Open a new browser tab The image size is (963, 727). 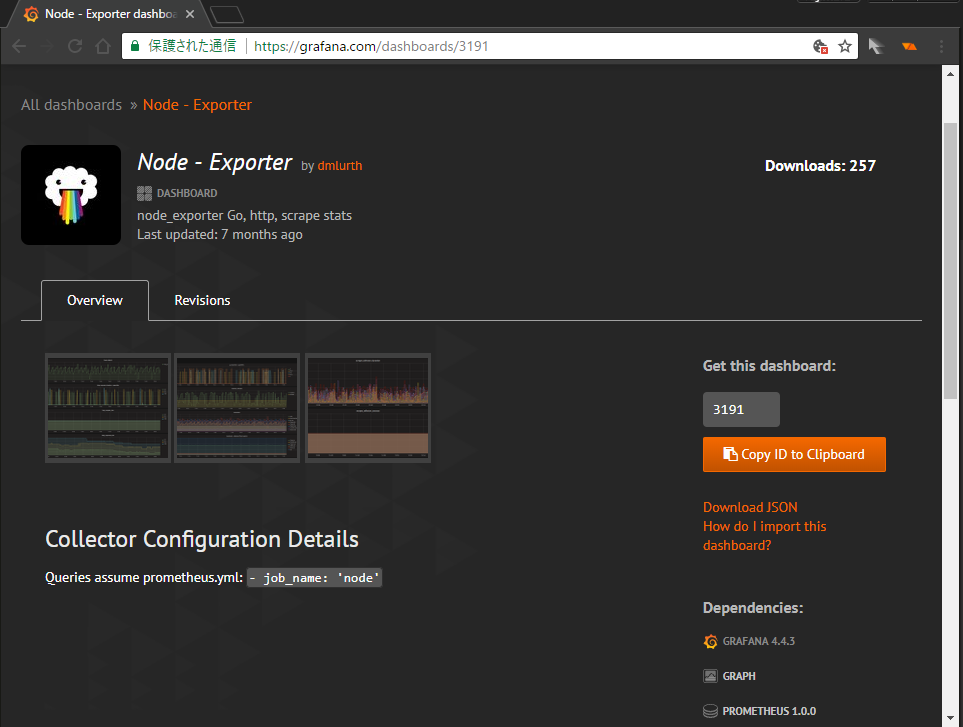click(x=227, y=14)
